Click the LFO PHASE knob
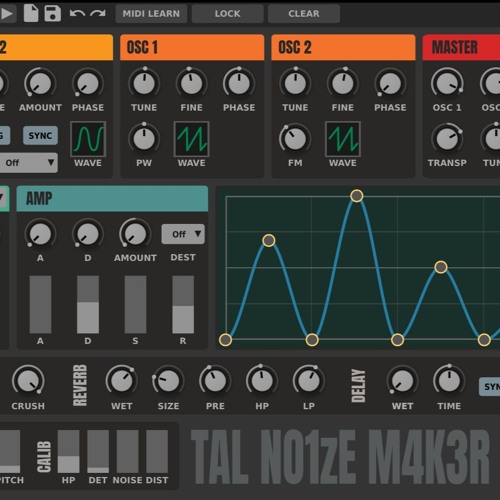Image resolution: width=500 pixels, height=500 pixels. tap(88, 83)
